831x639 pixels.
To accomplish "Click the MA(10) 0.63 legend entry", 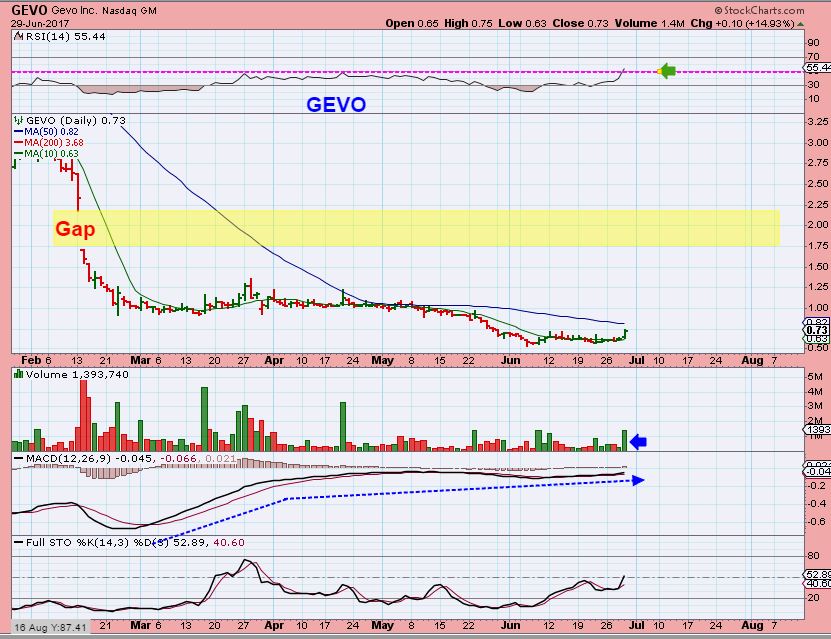I will 46,154.
